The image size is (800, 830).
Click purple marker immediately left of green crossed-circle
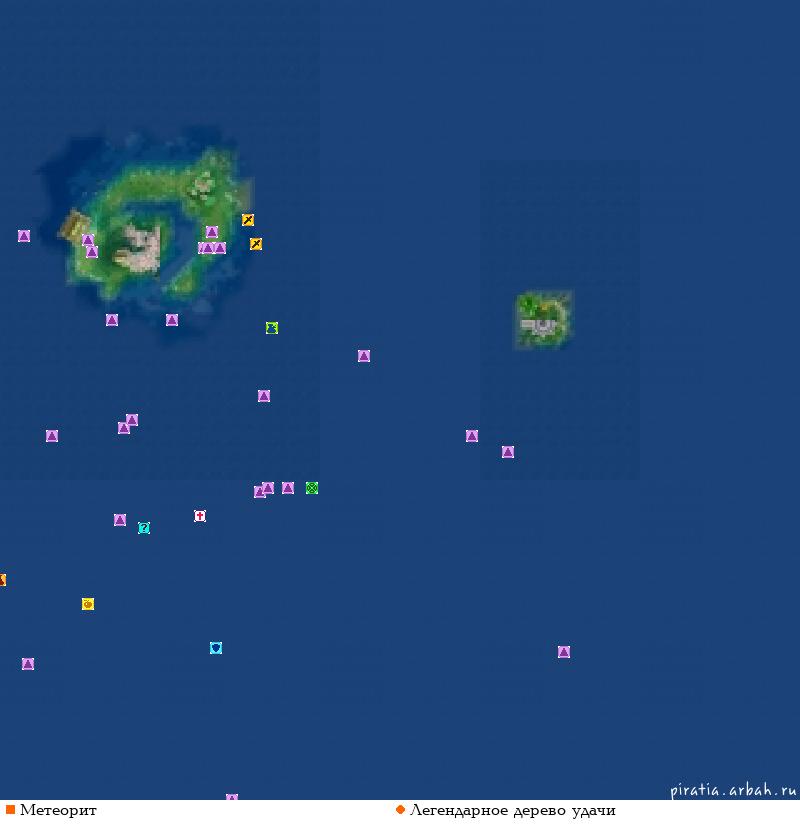288,488
